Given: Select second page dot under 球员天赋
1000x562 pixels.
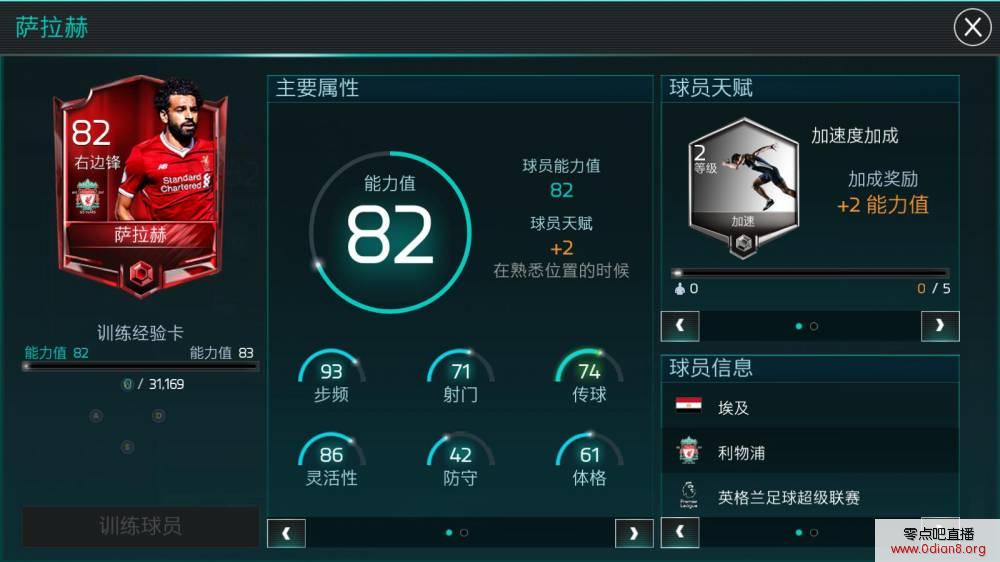Looking at the screenshot, I should coord(814,326).
